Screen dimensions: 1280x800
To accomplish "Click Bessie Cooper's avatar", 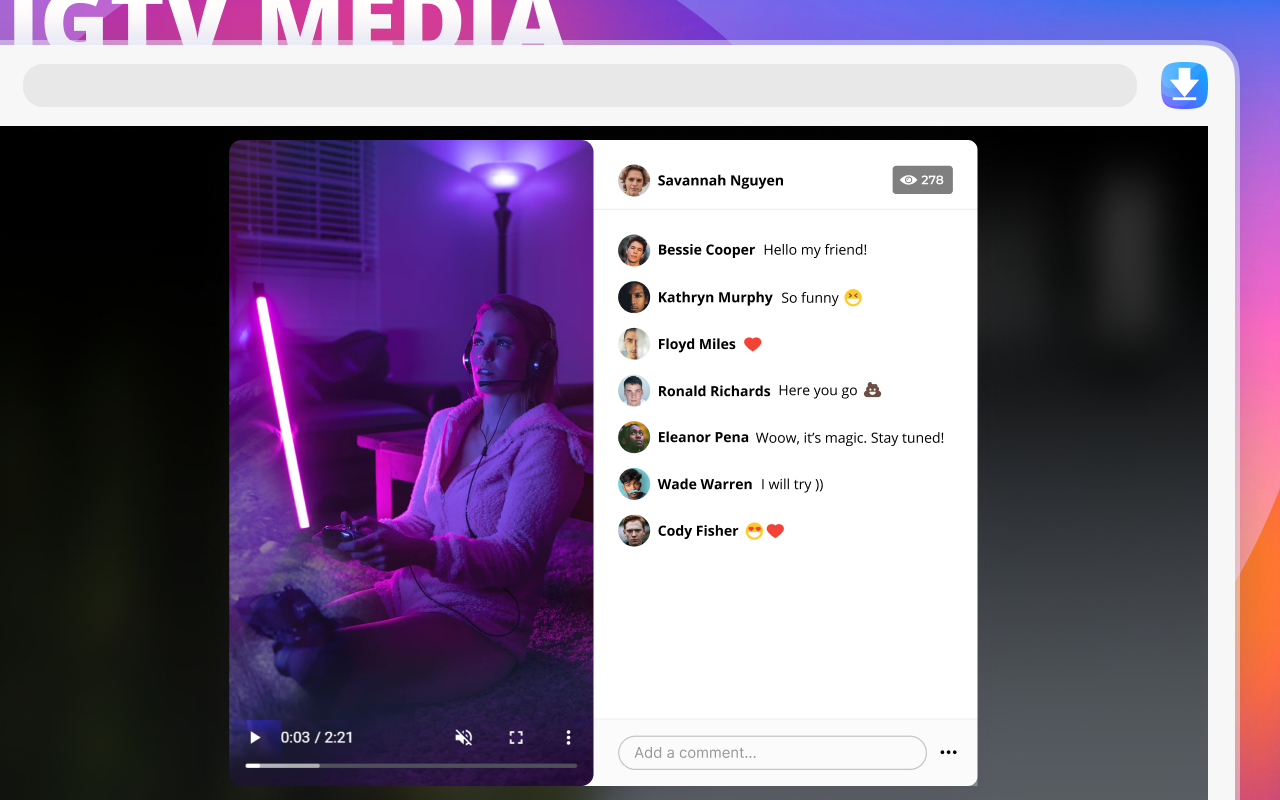I will tap(634, 250).
